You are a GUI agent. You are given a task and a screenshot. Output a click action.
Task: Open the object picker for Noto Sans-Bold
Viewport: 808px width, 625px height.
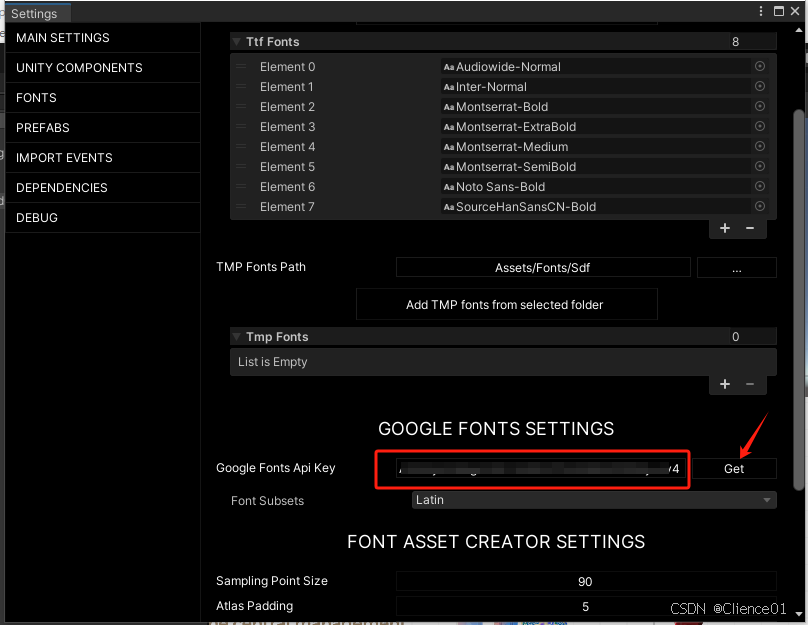point(759,186)
